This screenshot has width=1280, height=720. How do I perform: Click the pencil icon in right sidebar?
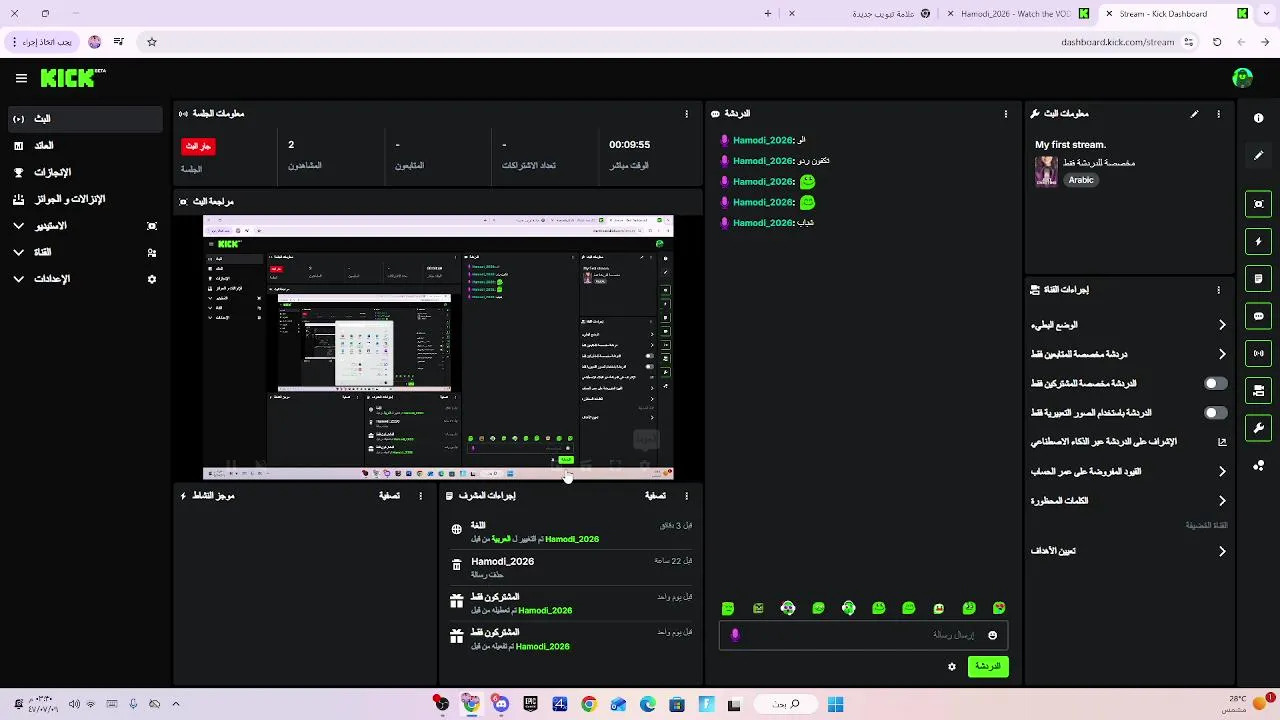tap(1258, 156)
